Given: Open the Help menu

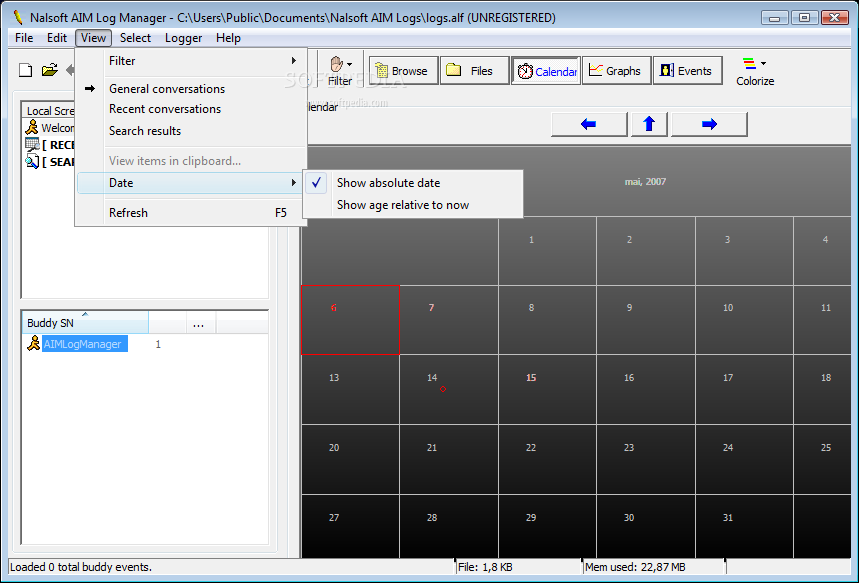Looking at the screenshot, I should coord(228,38).
